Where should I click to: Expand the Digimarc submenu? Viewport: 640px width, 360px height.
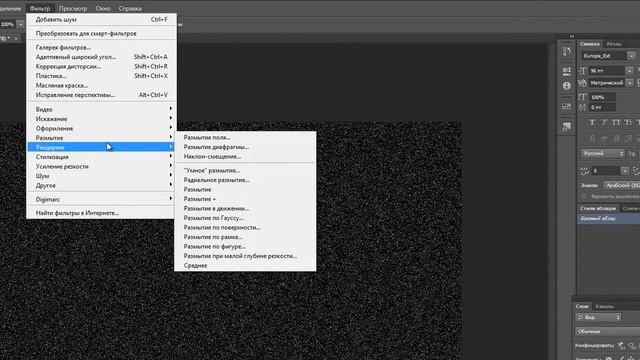tap(102, 200)
